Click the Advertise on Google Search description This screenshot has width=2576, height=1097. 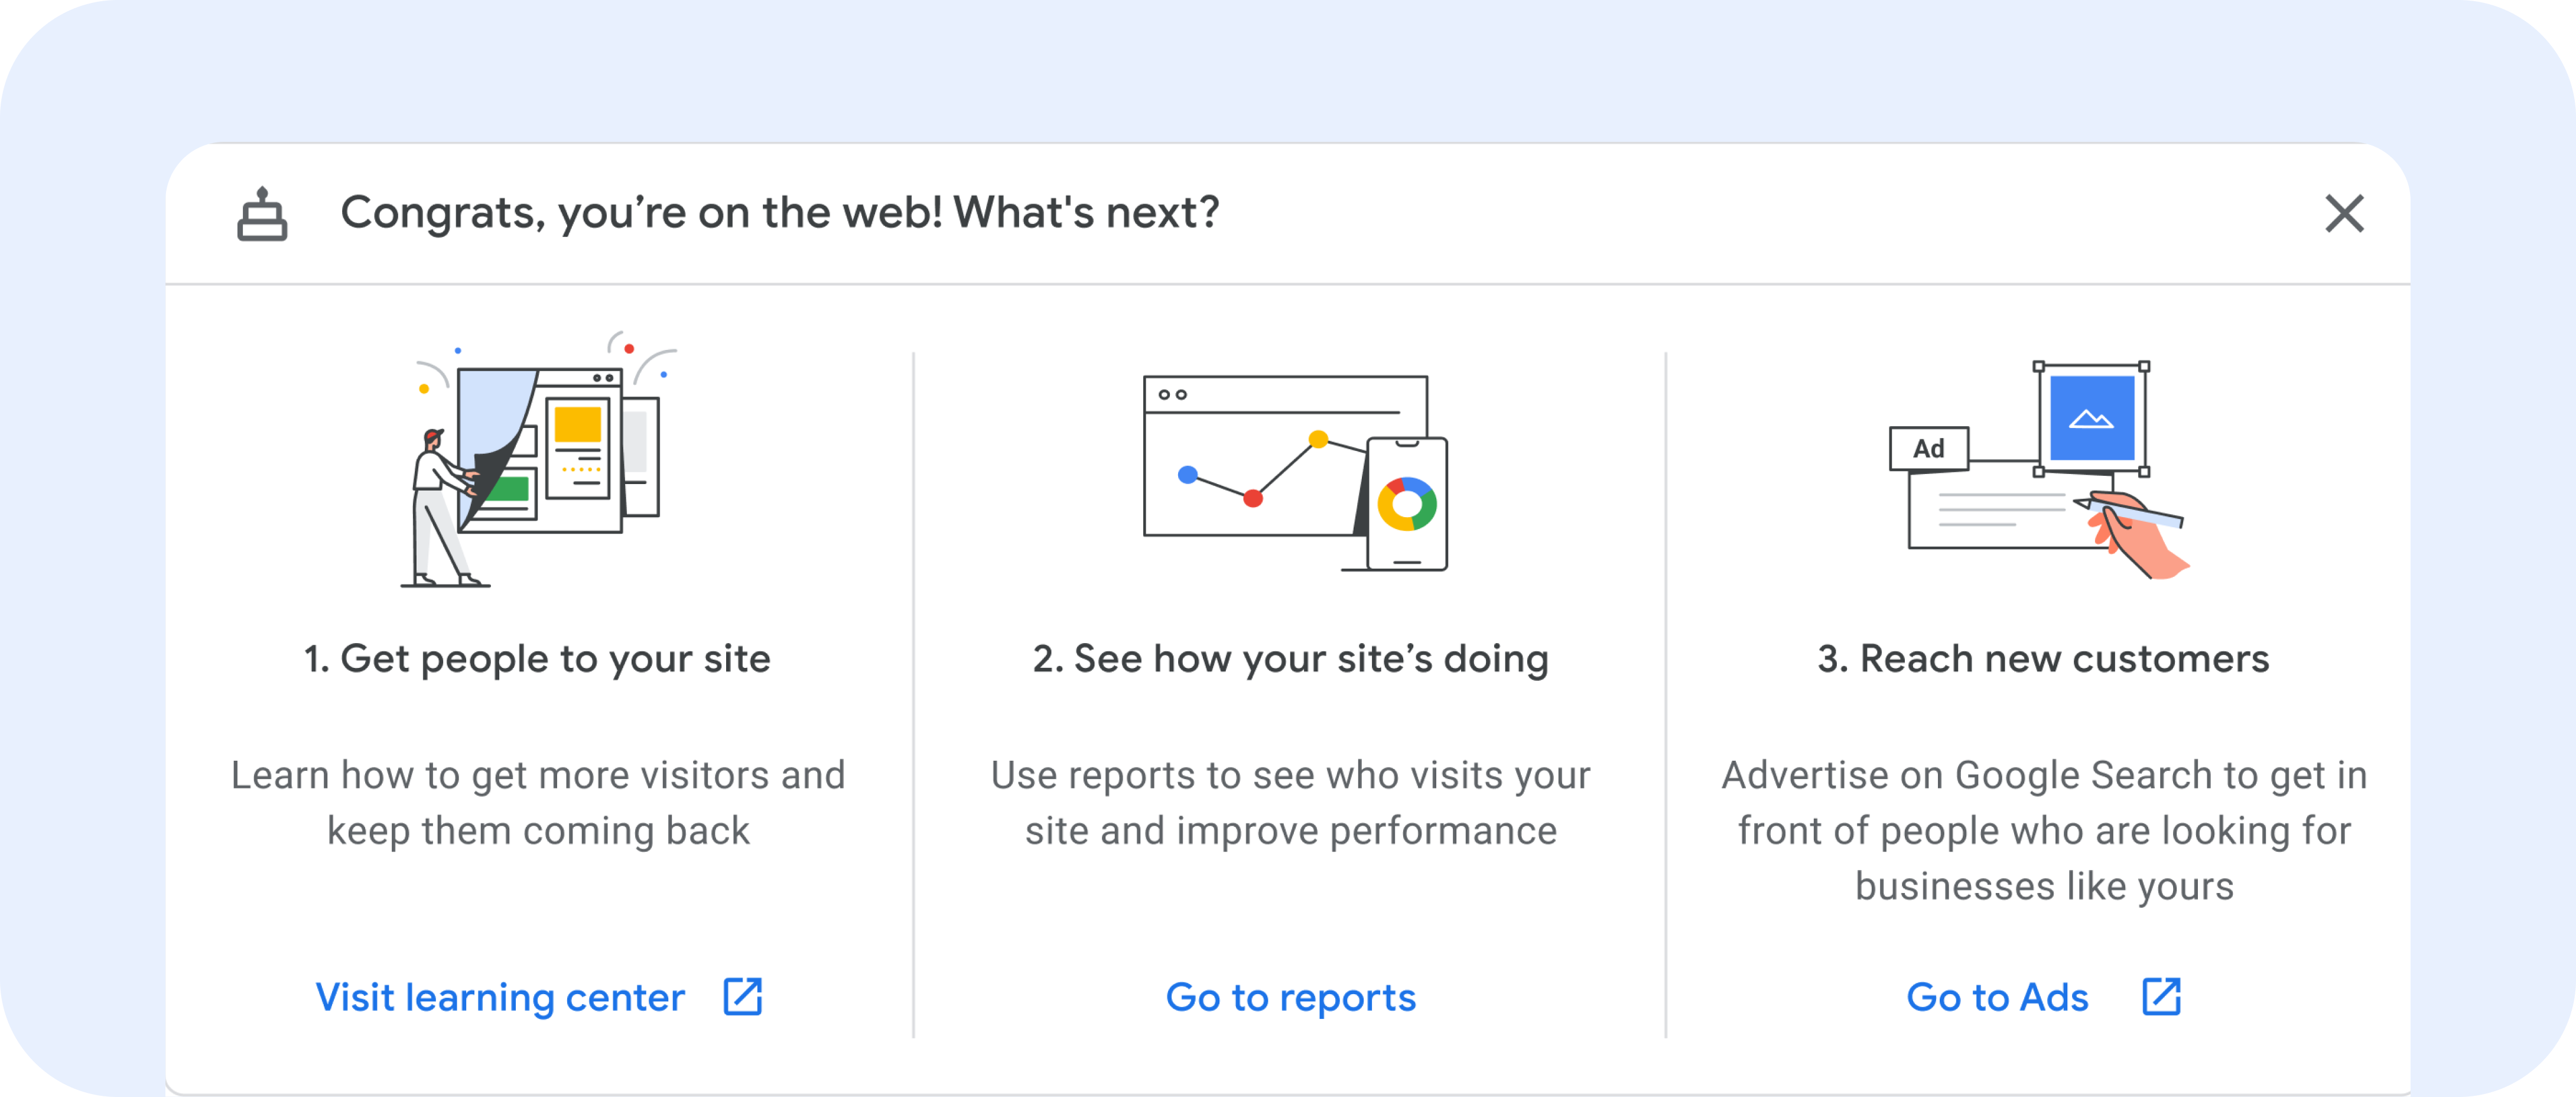[x=2044, y=831]
